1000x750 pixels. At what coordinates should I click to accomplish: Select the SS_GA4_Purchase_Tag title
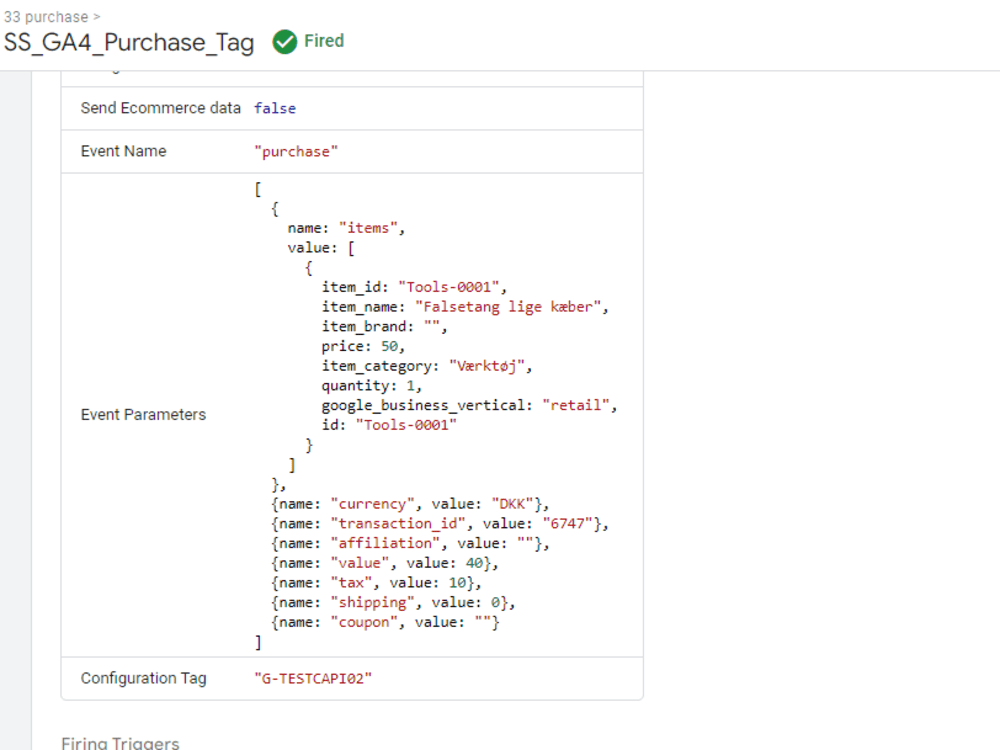[129, 43]
